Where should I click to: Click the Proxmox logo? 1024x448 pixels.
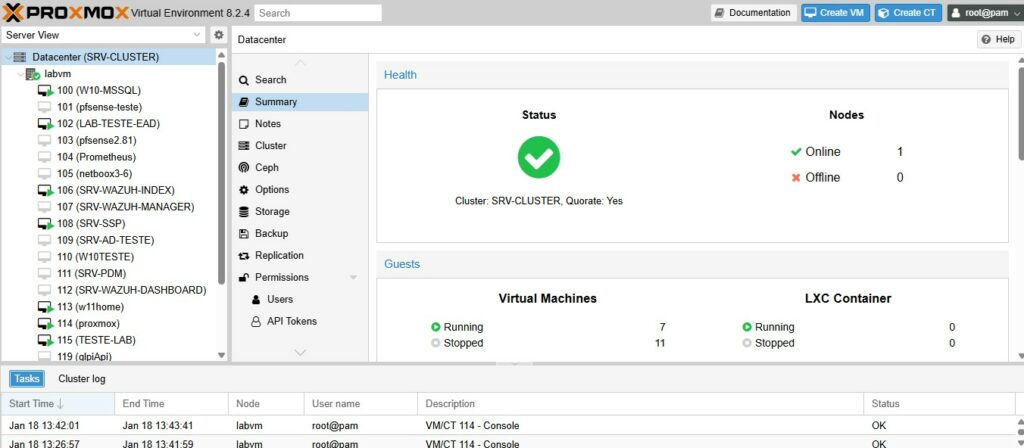[x=65, y=12]
